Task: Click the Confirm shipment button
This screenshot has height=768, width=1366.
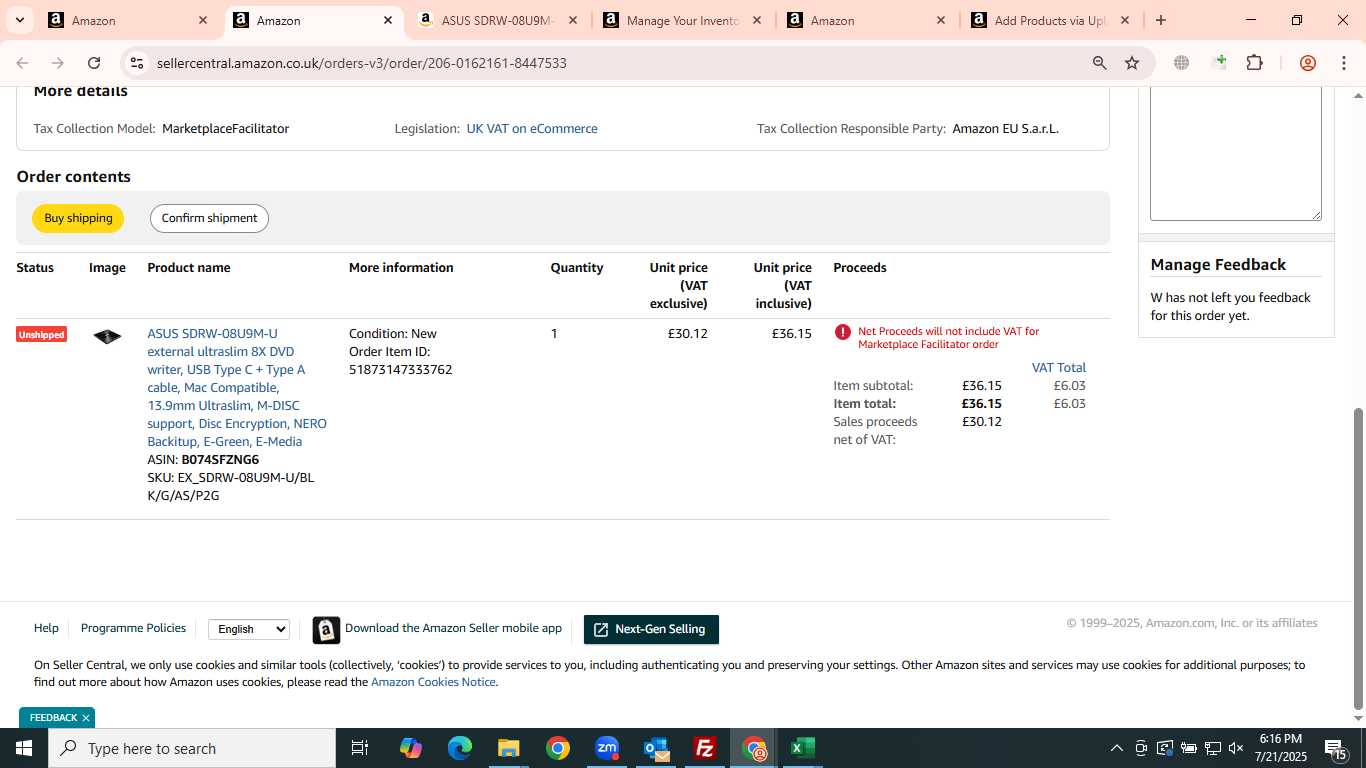Action: [209, 218]
